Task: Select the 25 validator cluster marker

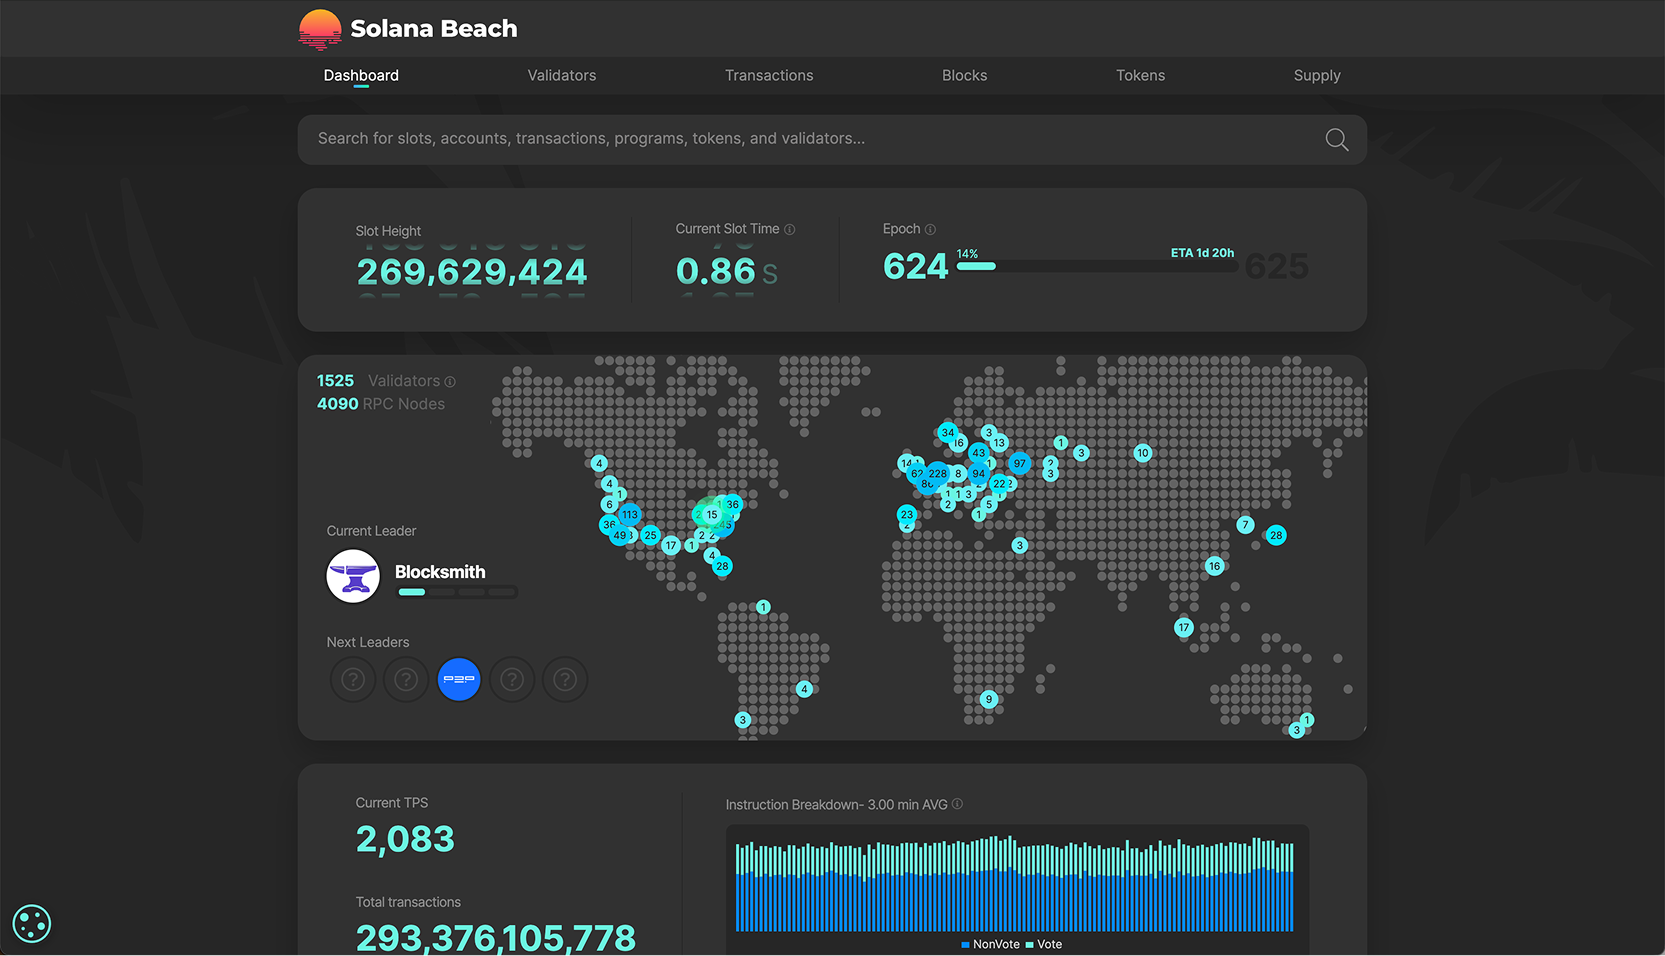Action: pos(651,535)
